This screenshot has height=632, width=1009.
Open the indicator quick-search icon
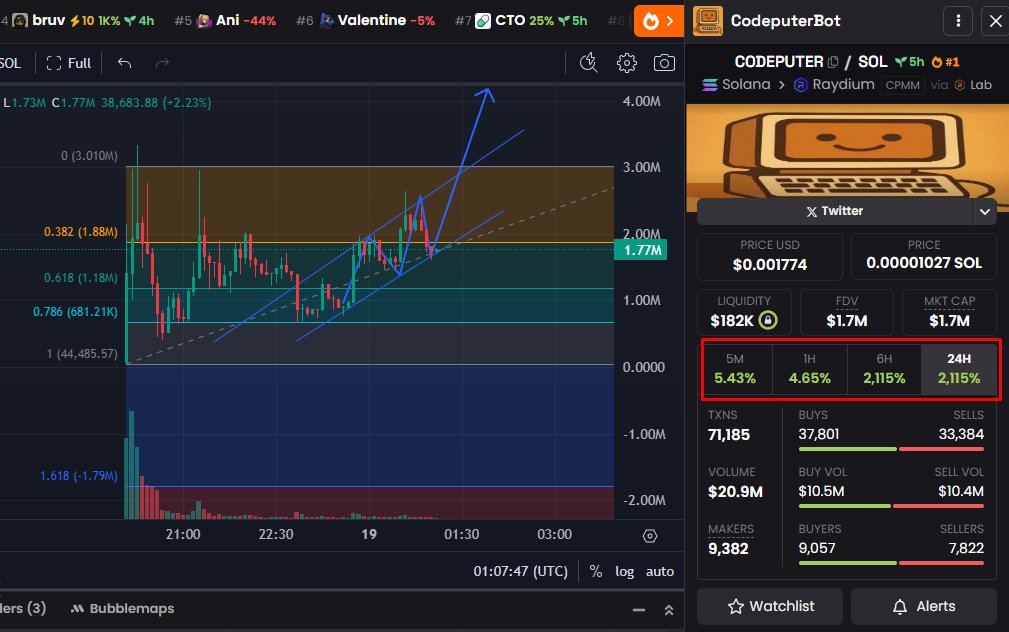click(x=589, y=63)
